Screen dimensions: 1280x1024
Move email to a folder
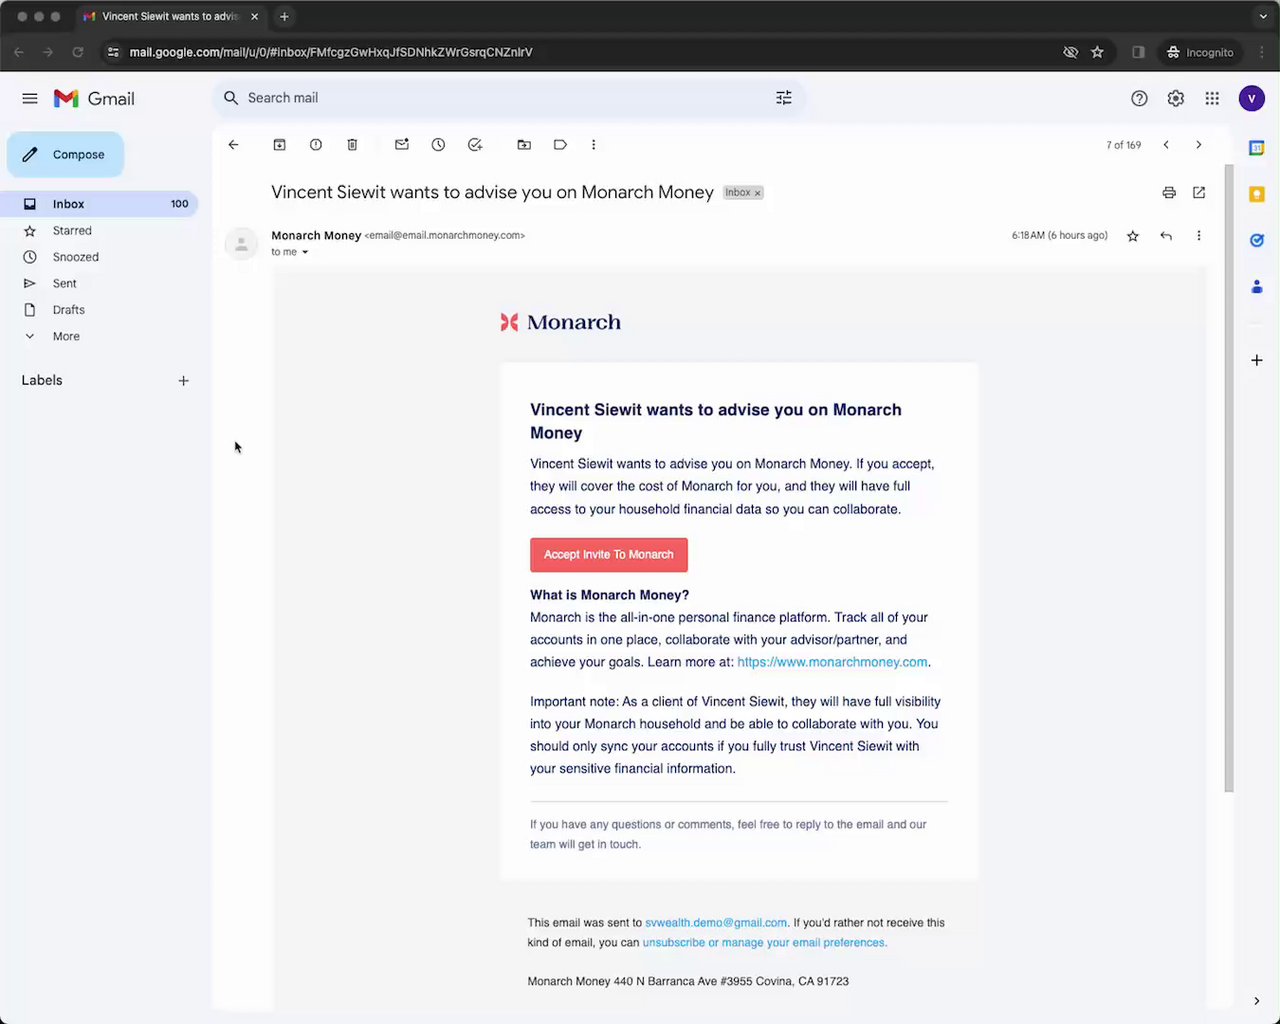point(524,145)
